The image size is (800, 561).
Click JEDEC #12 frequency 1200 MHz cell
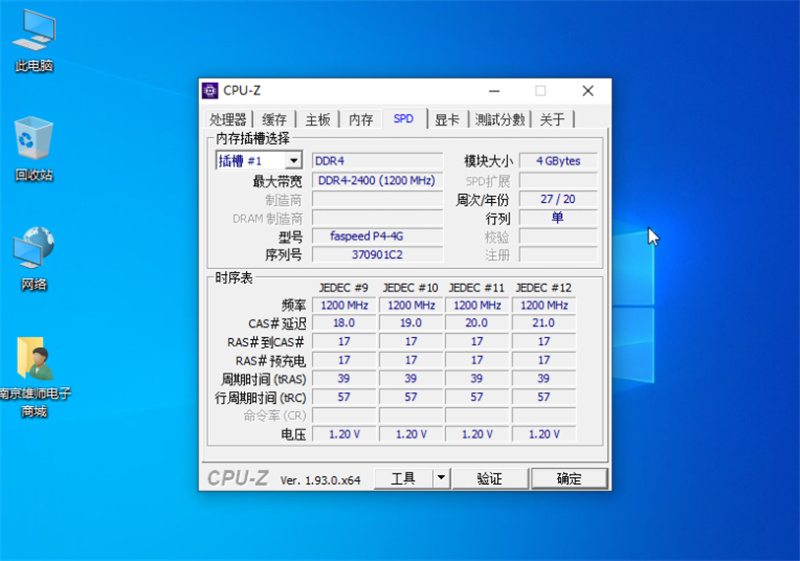coord(544,305)
